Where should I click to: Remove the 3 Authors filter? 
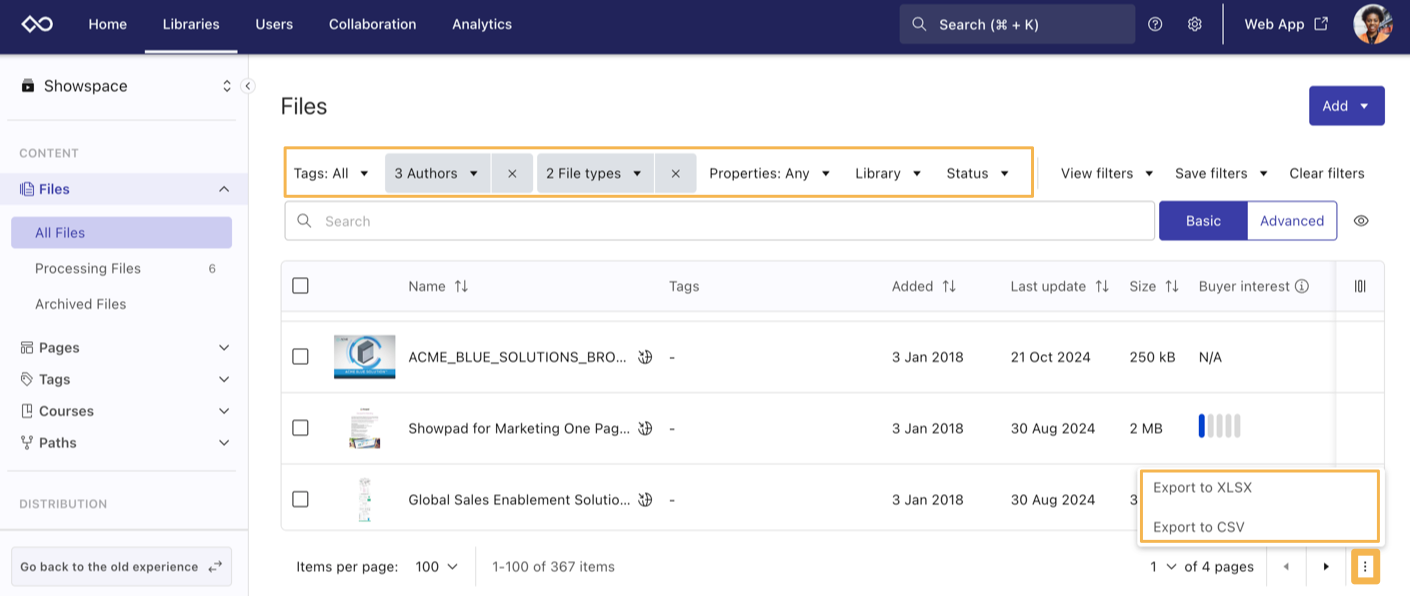512,173
